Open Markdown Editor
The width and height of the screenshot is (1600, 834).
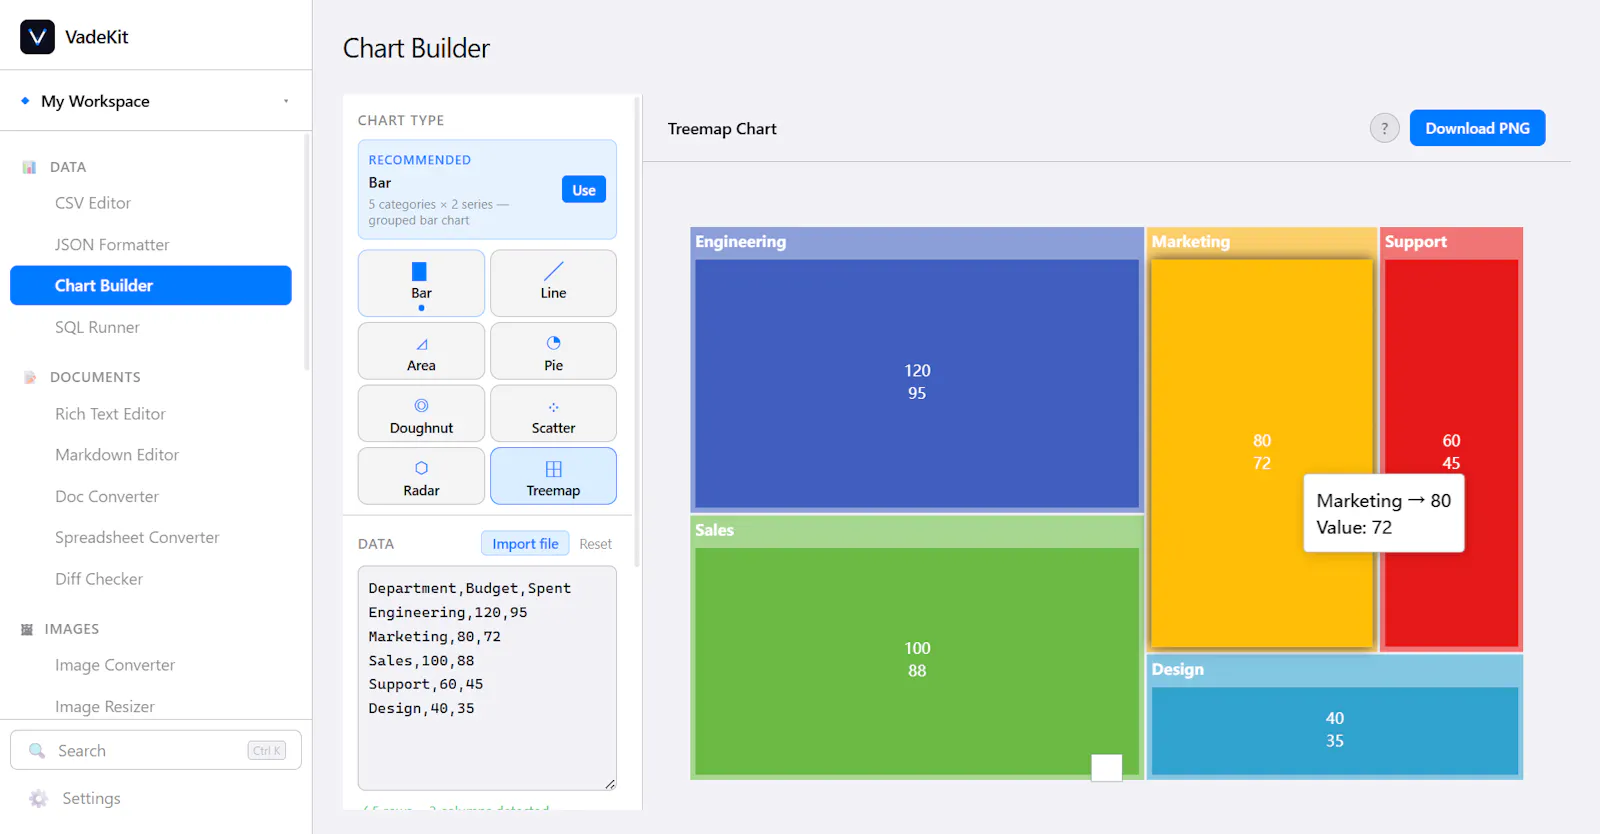(x=117, y=455)
